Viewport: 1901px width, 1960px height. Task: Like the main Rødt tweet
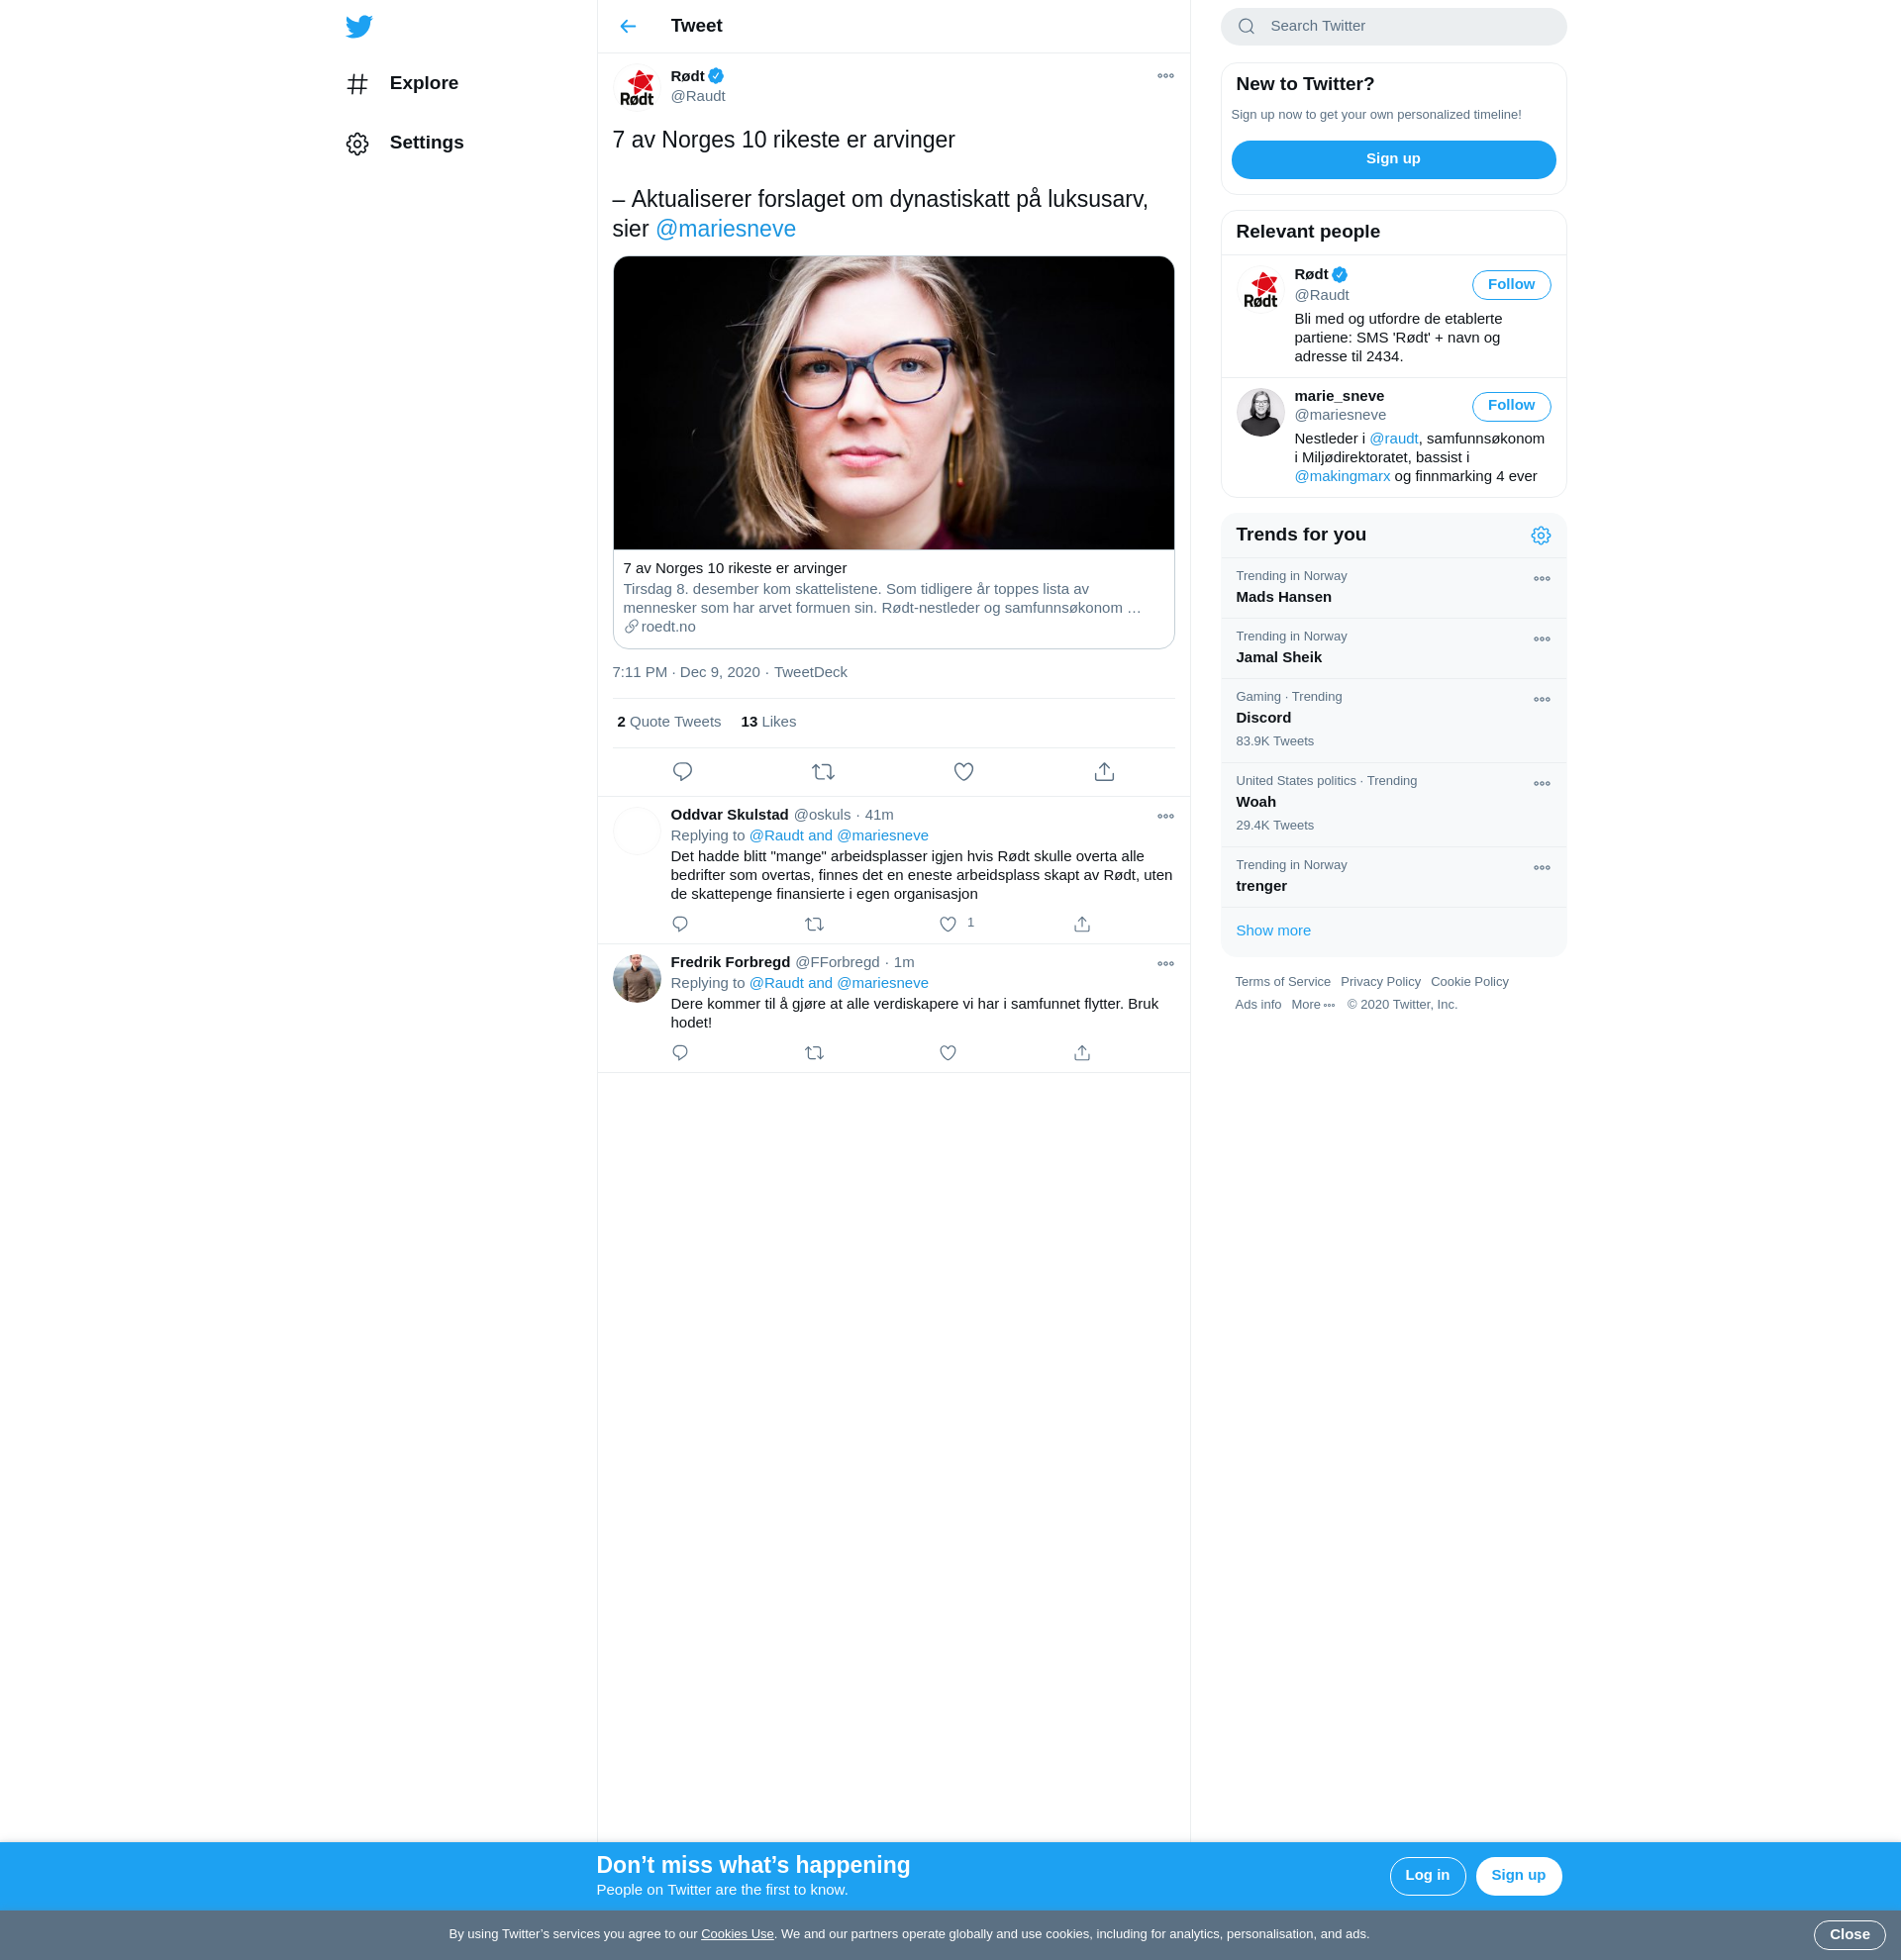point(963,772)
